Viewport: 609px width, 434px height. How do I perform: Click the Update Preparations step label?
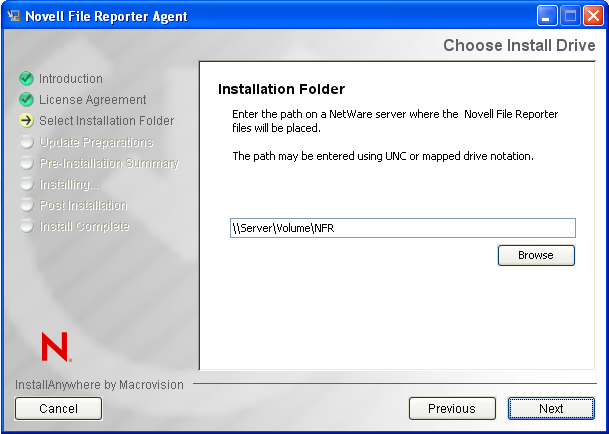click(x=96, y=142)
